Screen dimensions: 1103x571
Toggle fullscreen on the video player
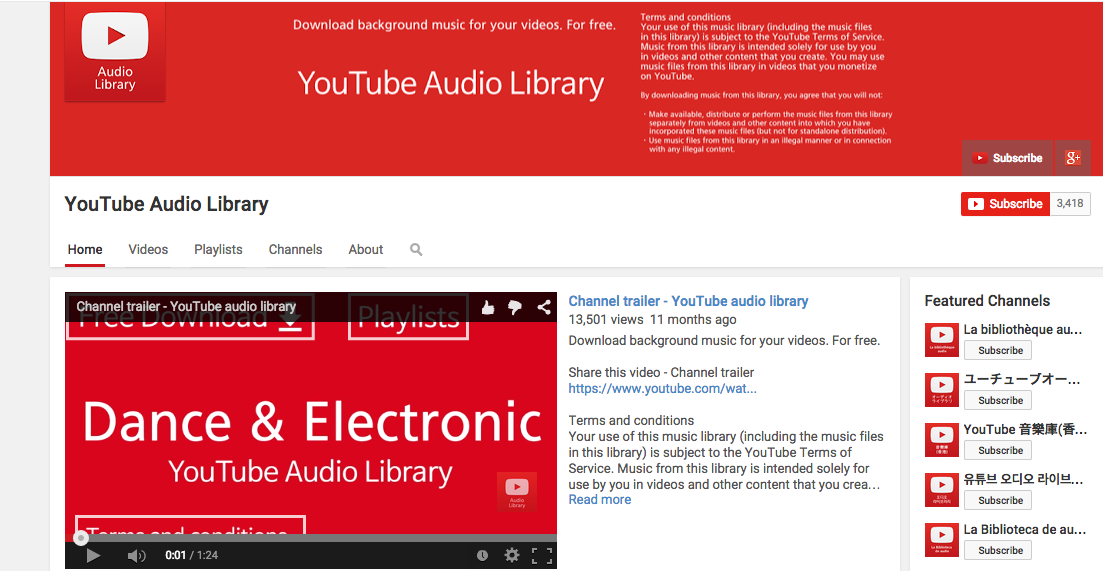tap(542, 556)
